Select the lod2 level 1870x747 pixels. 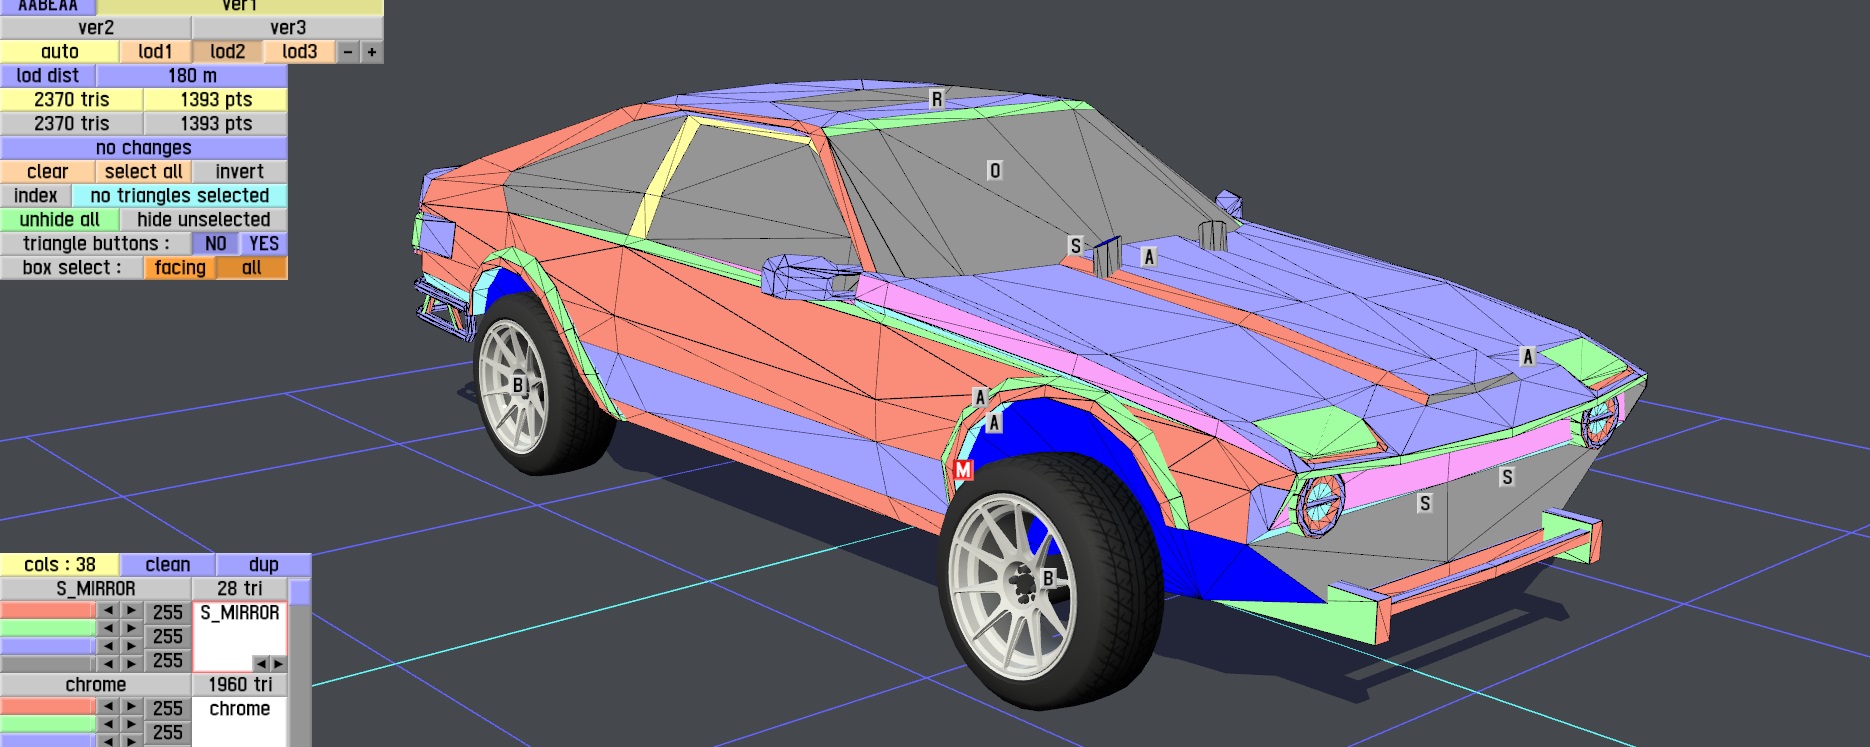[228, 52]
